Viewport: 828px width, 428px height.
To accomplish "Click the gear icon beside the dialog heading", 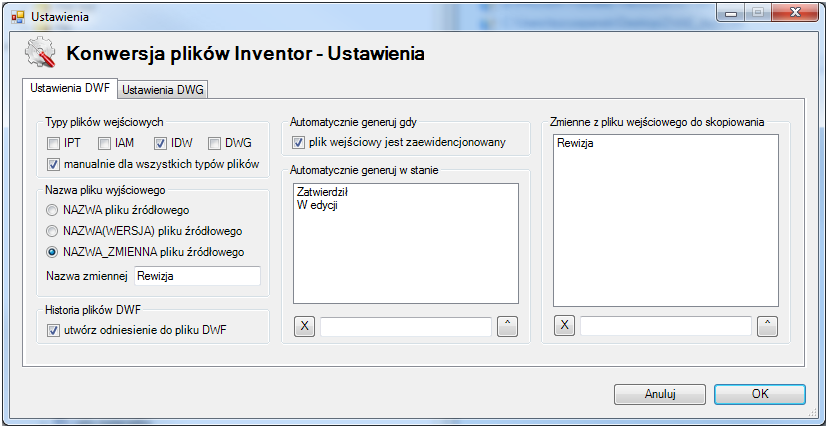I will [x=40, y=52].
